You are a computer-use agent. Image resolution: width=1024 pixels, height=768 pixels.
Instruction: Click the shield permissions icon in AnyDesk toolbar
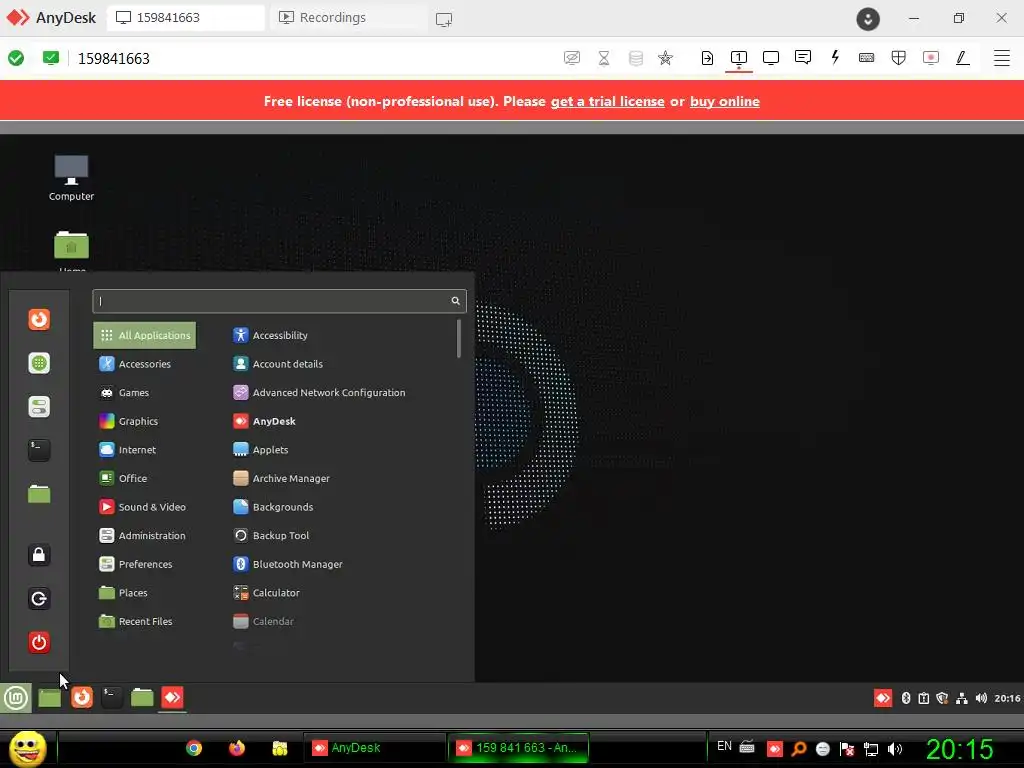coord(899,57)
